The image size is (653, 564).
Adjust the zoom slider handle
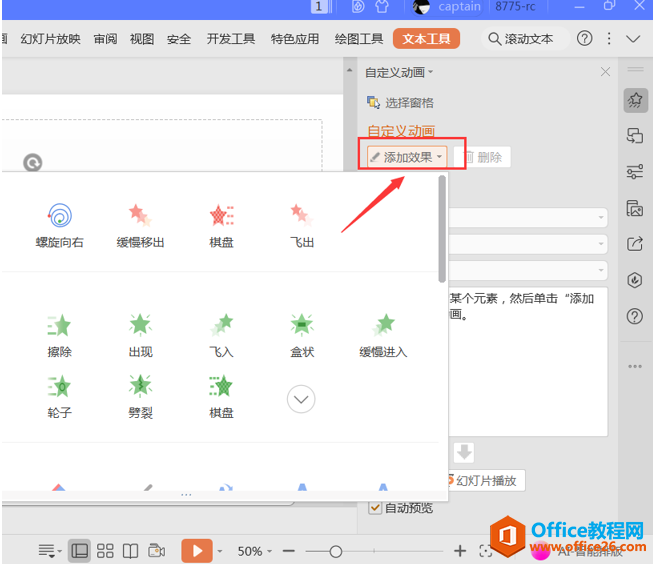[x=336, y=552]
